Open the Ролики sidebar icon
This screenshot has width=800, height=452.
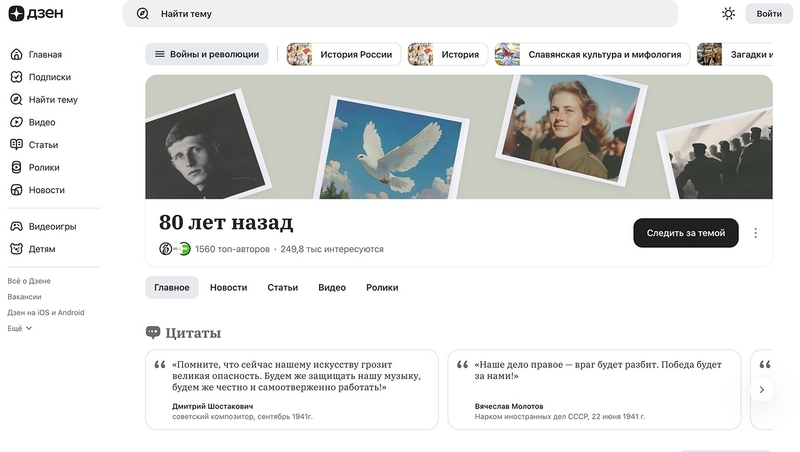click(x=17, y=167)
